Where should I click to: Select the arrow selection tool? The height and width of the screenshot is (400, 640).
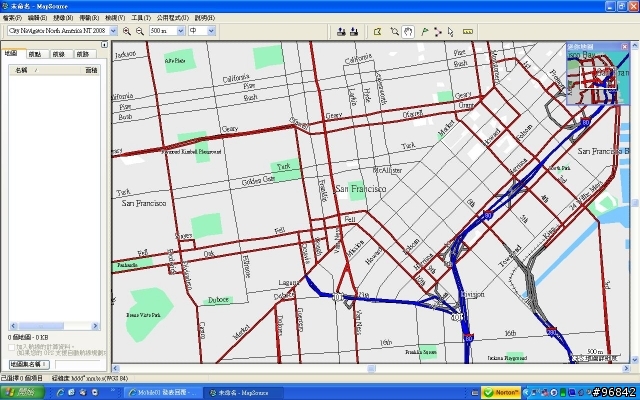click(451, 31)
